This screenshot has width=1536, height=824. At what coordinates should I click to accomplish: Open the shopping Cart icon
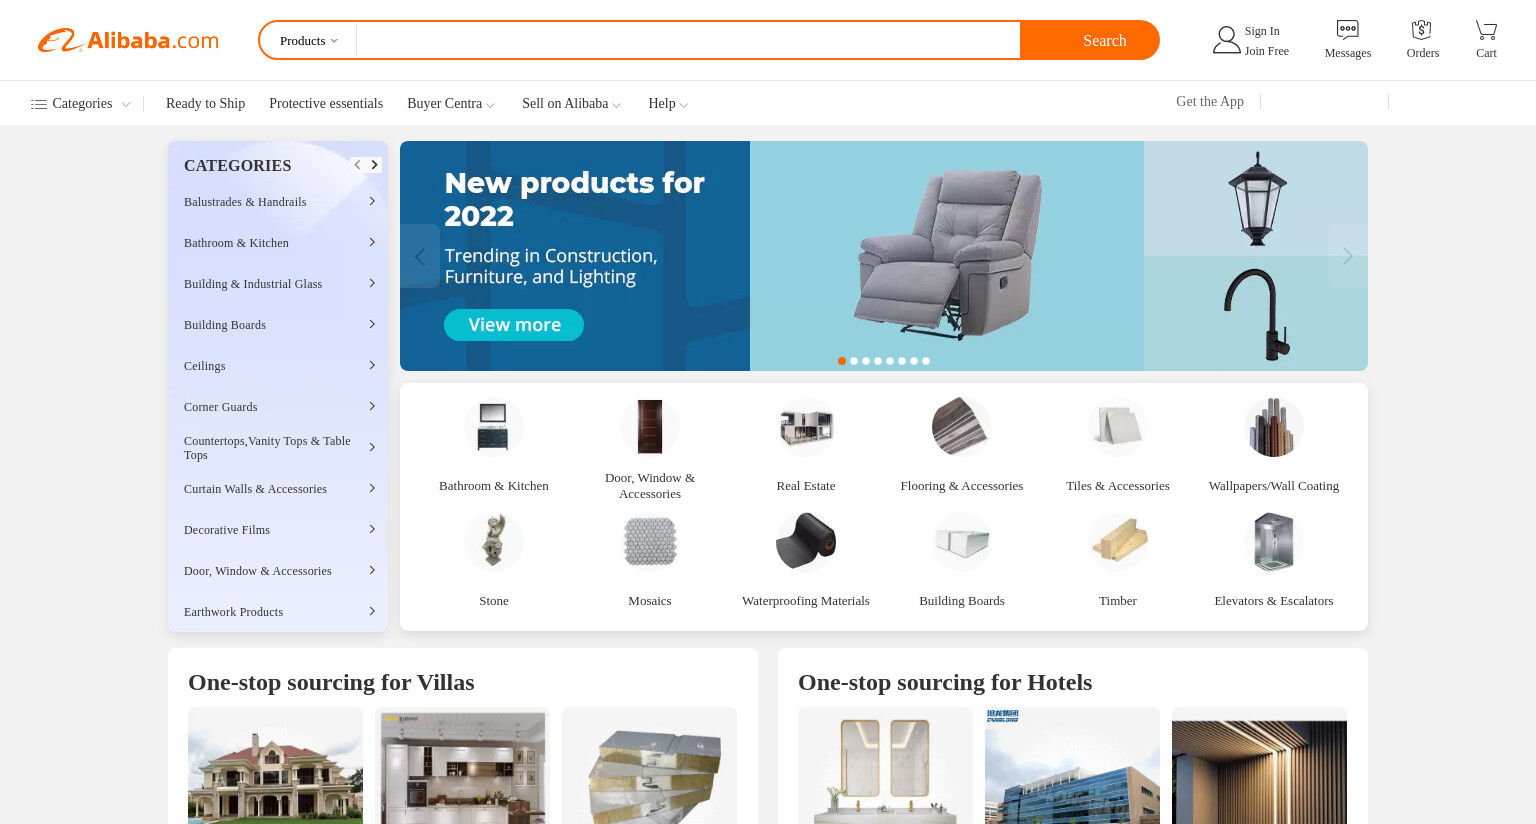(x=1486, y=30)
